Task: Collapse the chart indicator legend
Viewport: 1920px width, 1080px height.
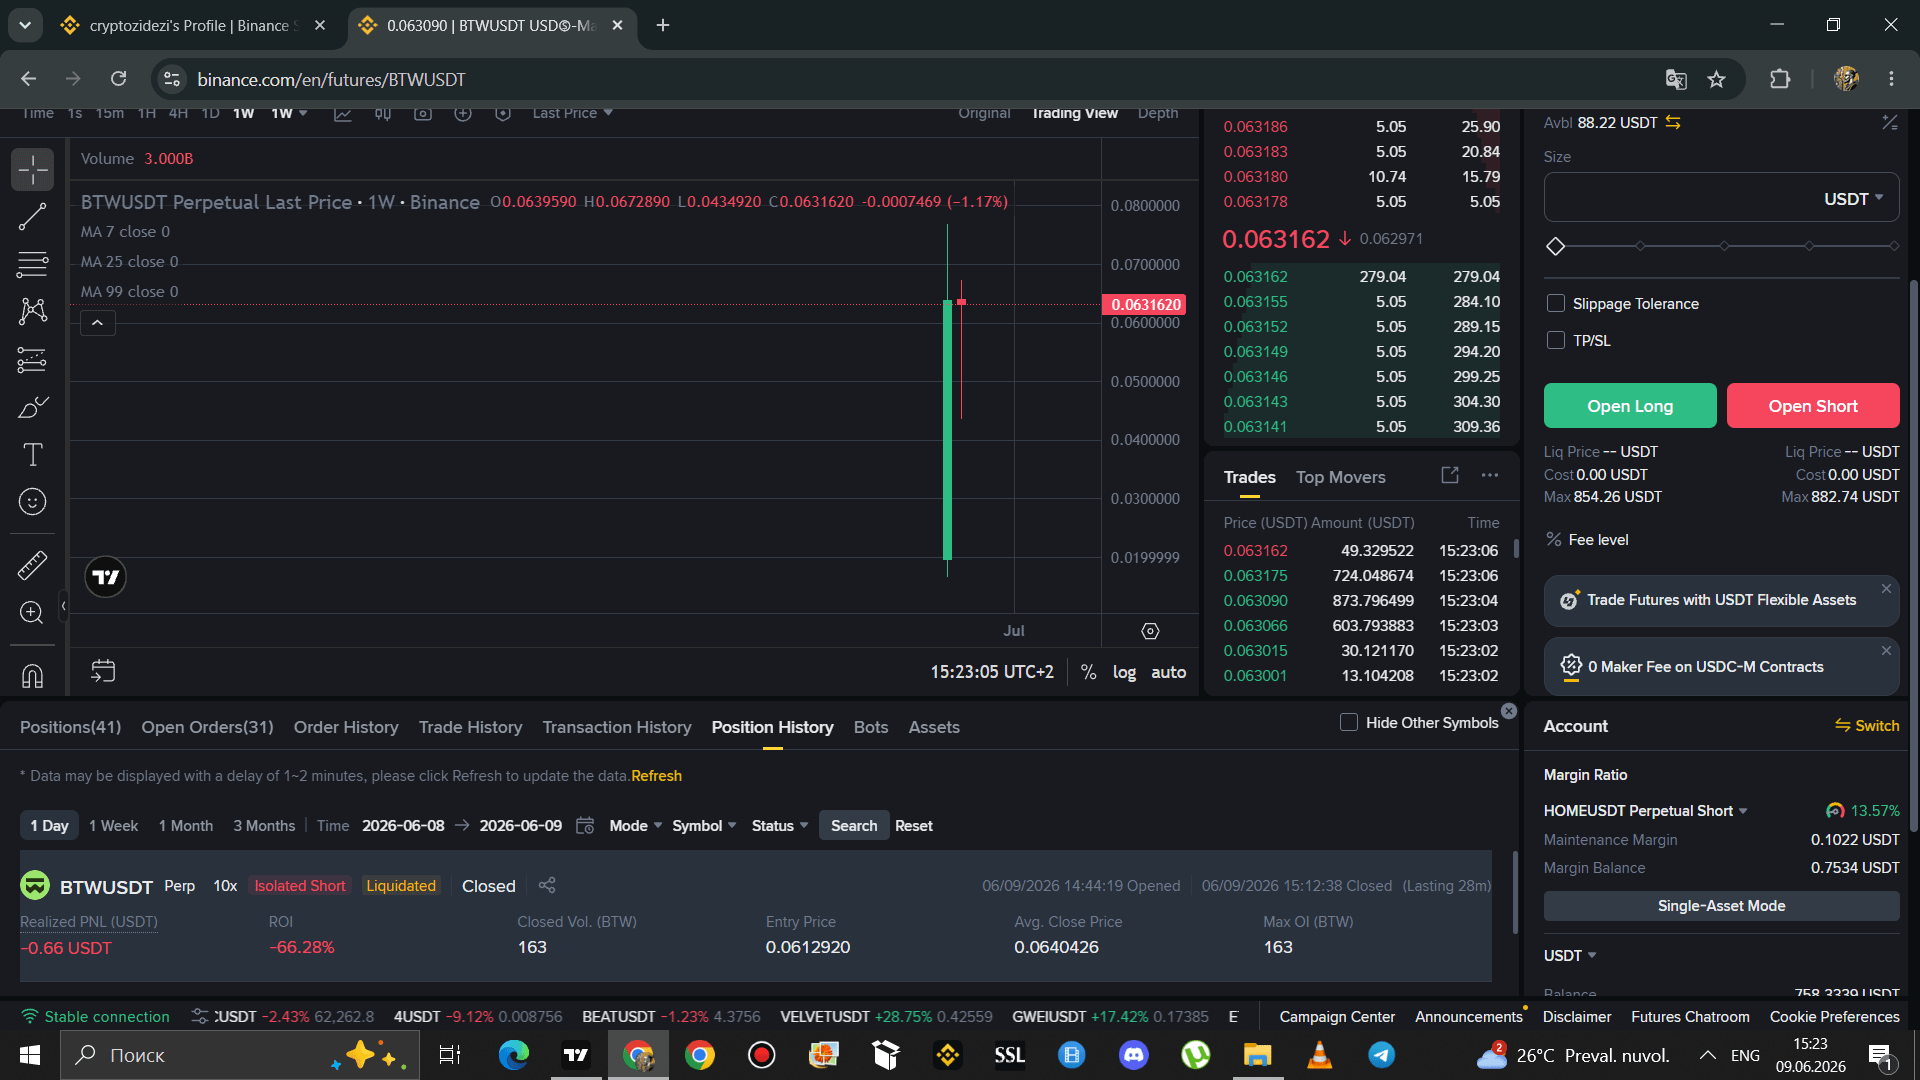Action: pos(97,322)
